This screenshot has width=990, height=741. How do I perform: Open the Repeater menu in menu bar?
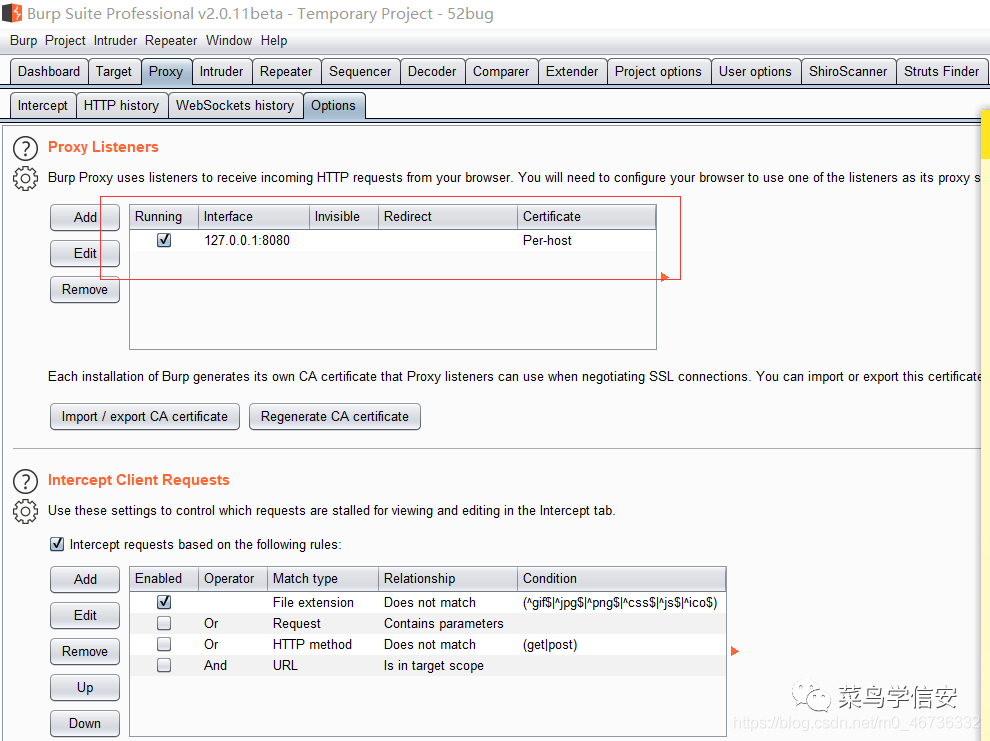click(x=171, y=40)
